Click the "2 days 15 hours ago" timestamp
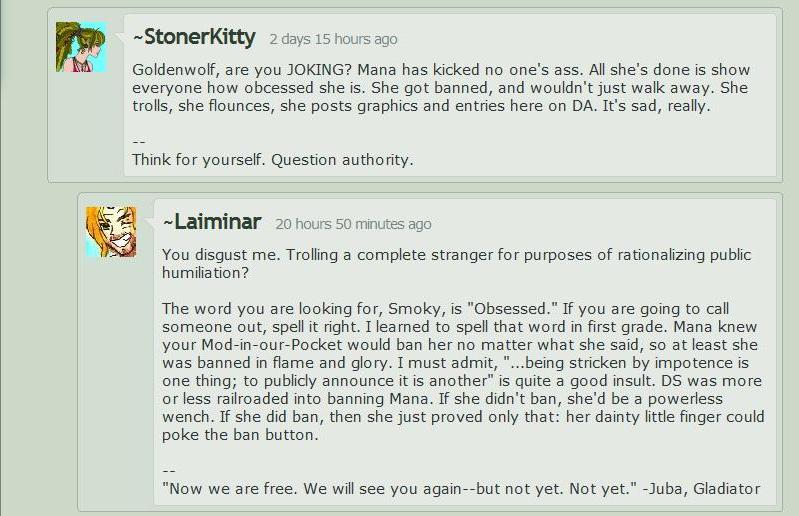799x516 pixels. pos(333,39)
